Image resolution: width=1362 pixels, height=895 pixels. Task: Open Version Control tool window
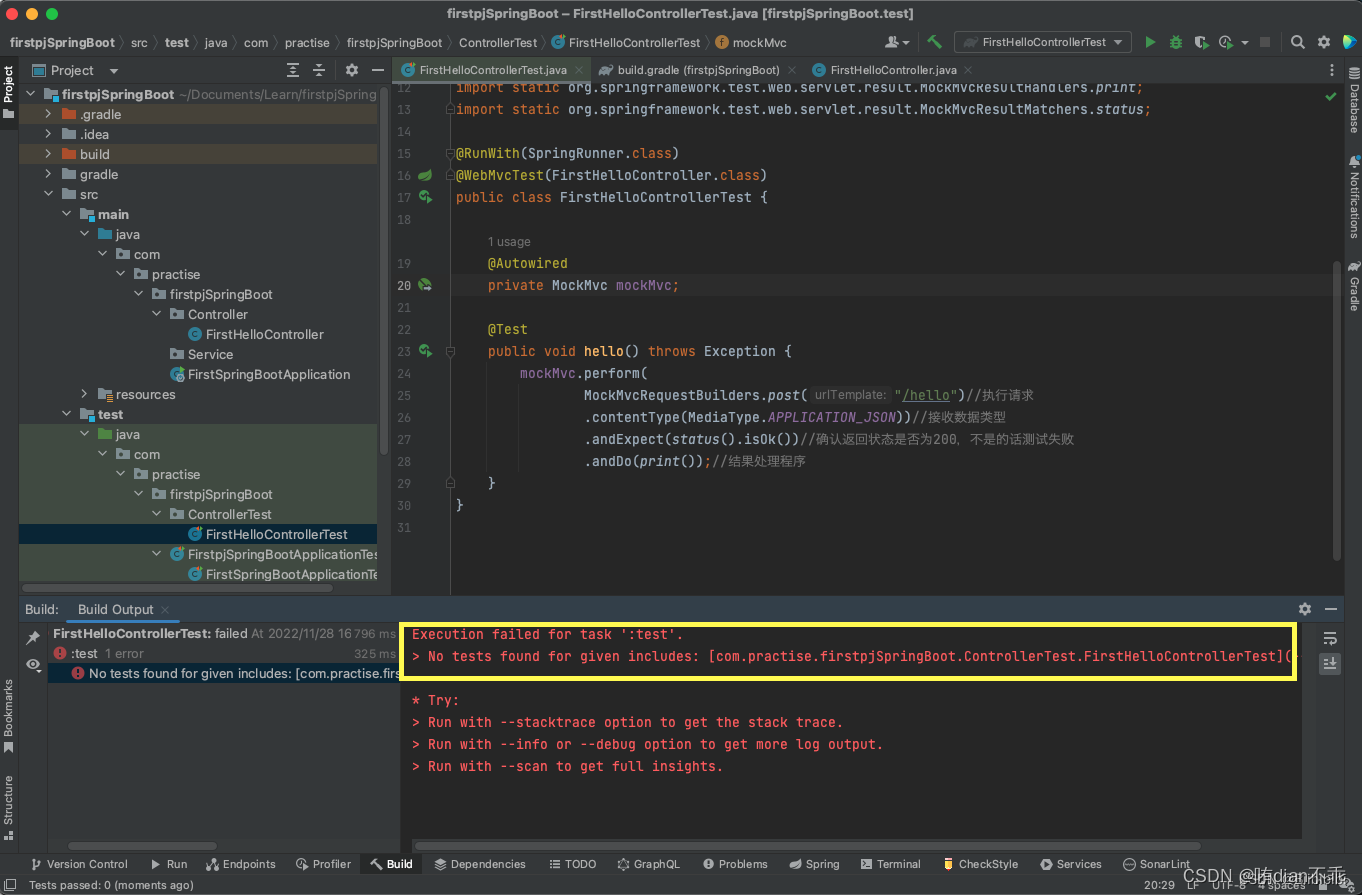tap(79, 864)
